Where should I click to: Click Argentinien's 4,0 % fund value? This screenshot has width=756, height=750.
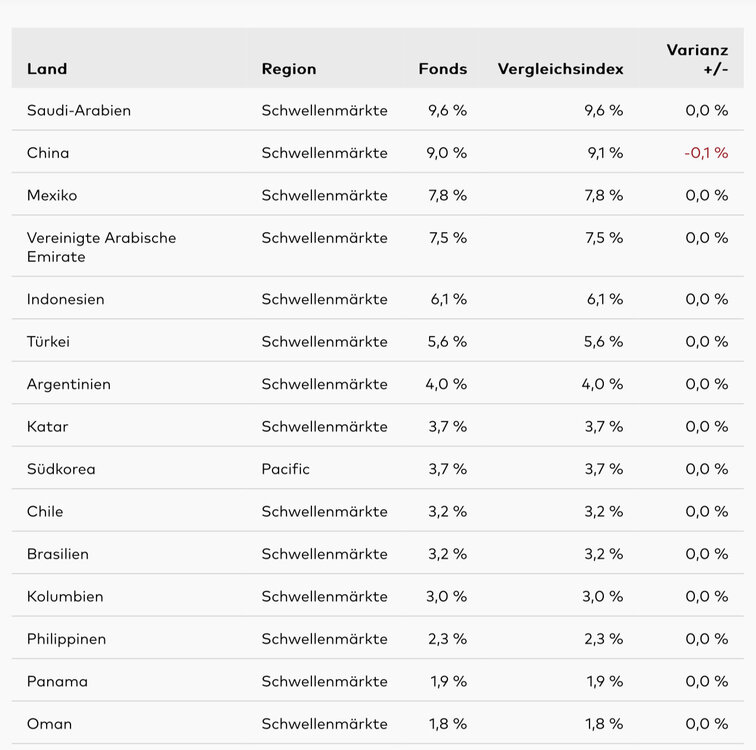pyautogui.click(x=446, y=385)
